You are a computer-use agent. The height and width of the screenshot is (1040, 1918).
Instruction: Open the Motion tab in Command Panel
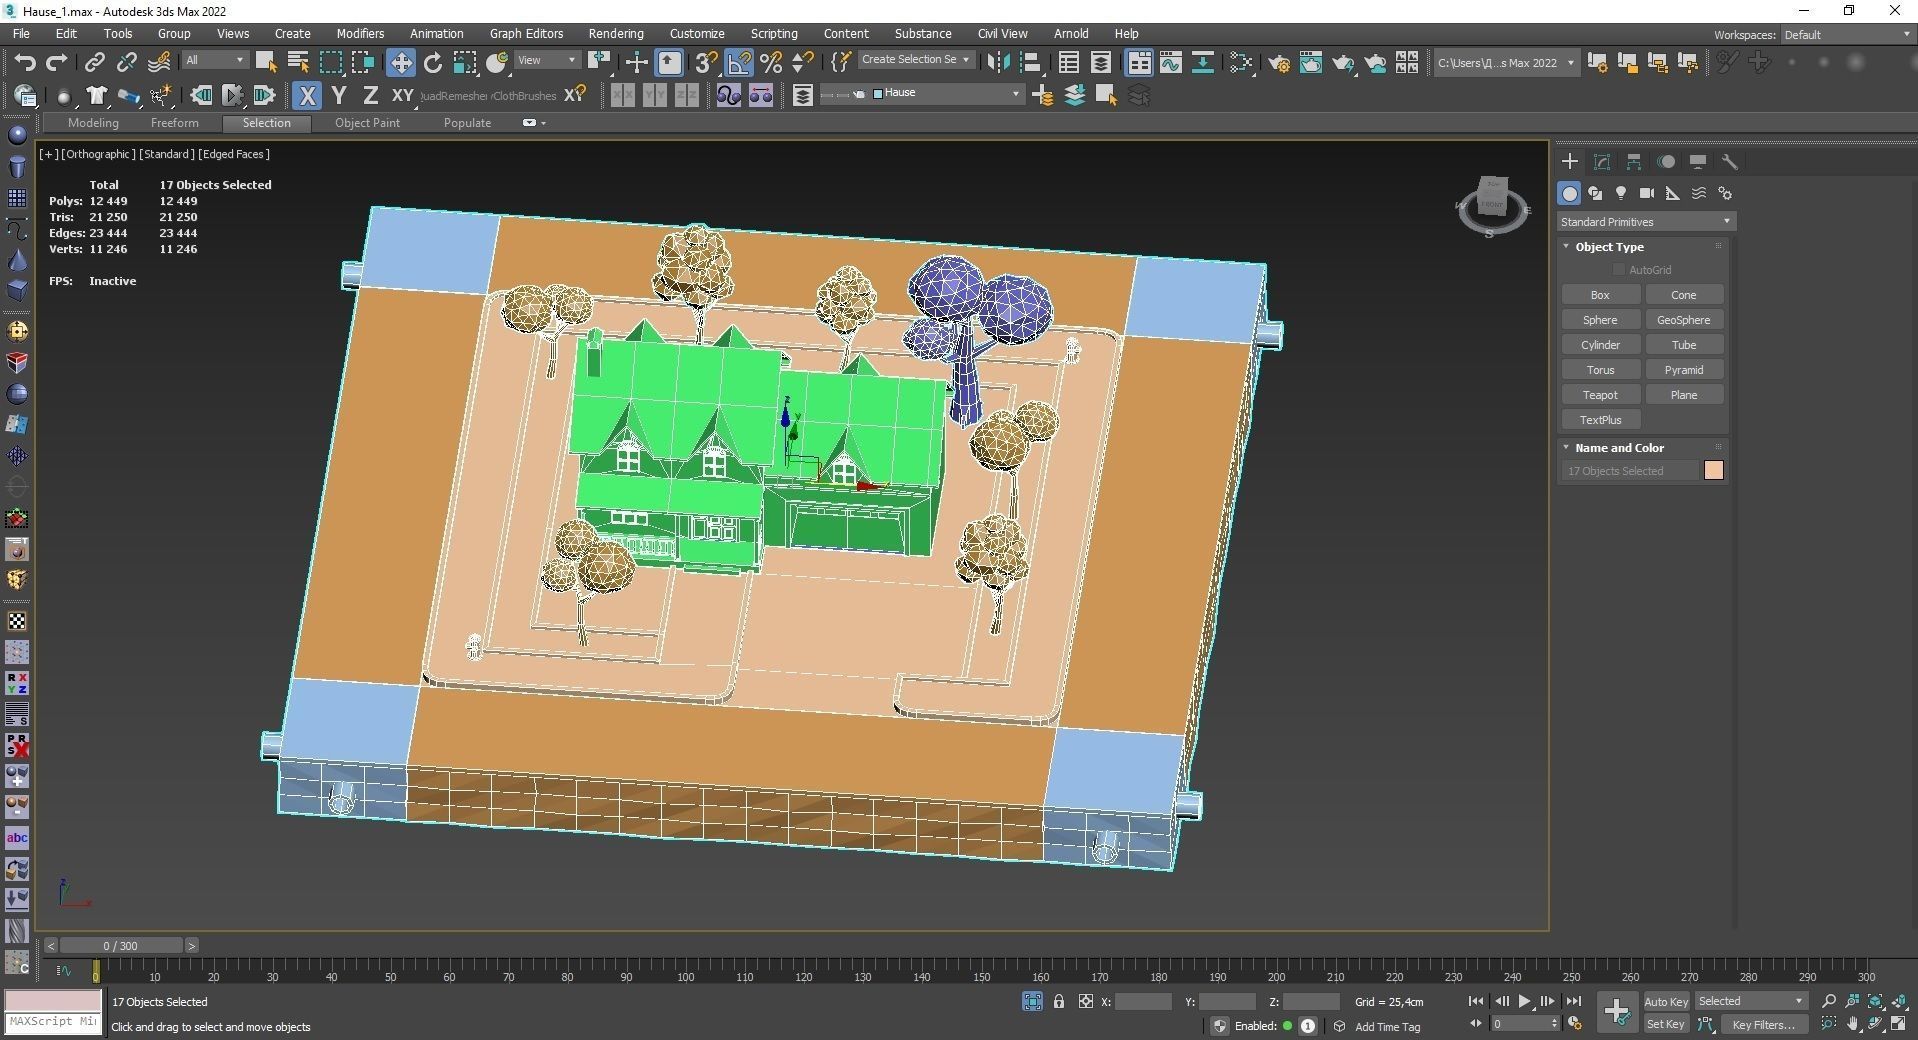tap(1666, 161)
